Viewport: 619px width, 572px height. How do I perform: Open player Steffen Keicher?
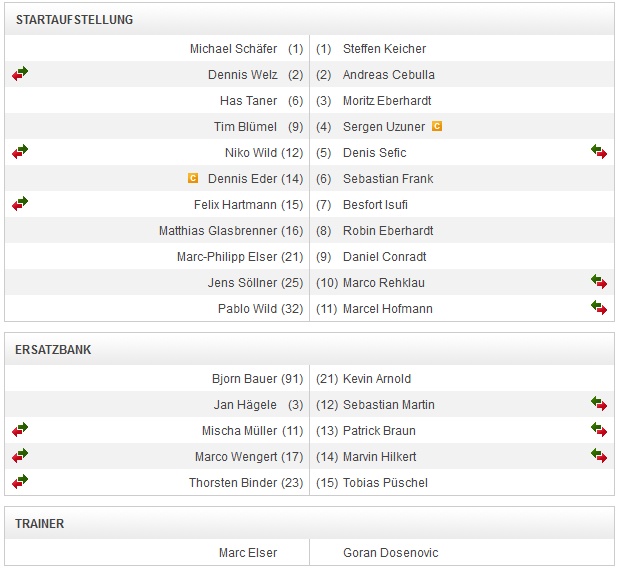click(384, 49)
